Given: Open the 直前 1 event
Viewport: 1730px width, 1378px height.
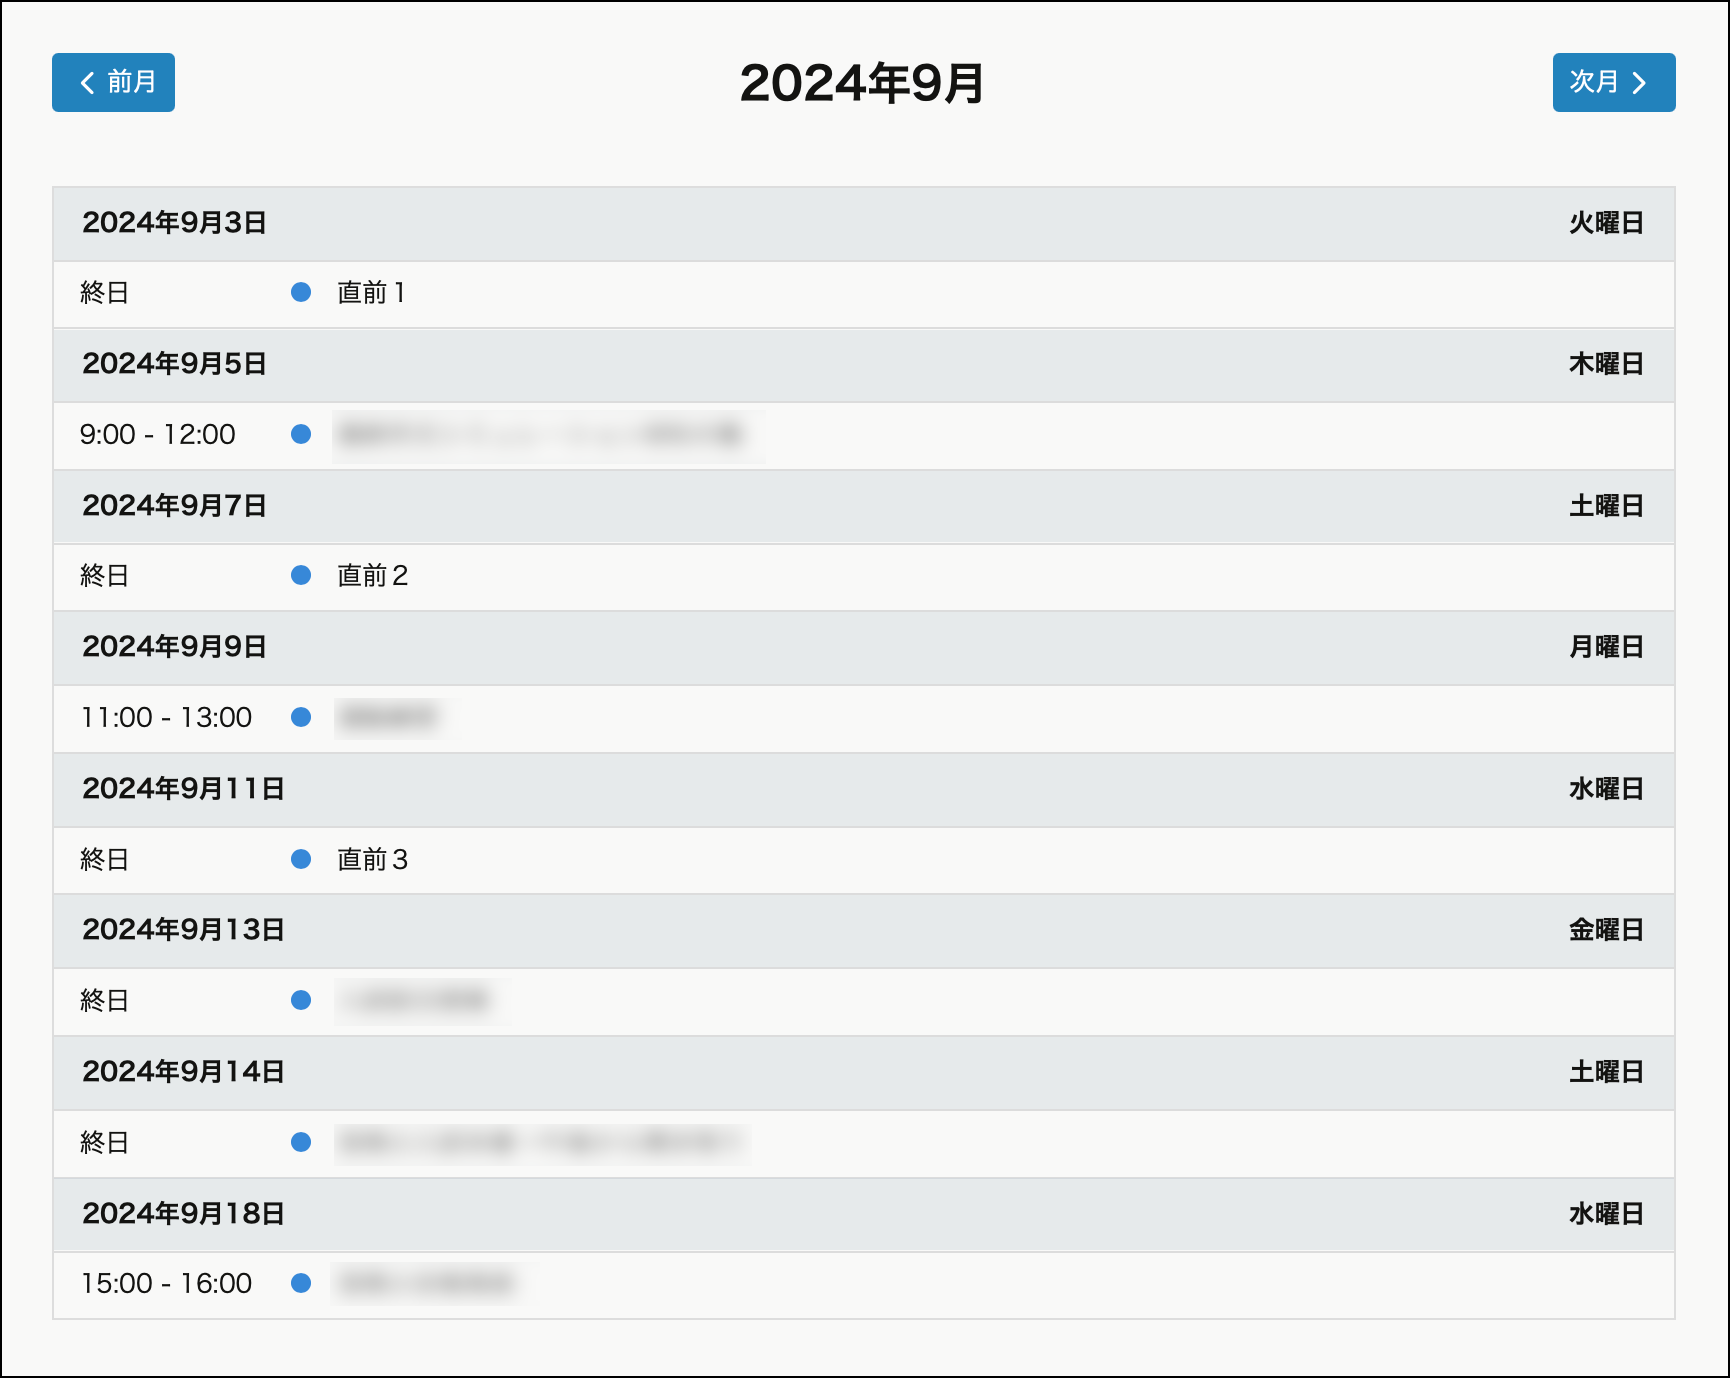Looking at the screenshot, I should (371, 293).
